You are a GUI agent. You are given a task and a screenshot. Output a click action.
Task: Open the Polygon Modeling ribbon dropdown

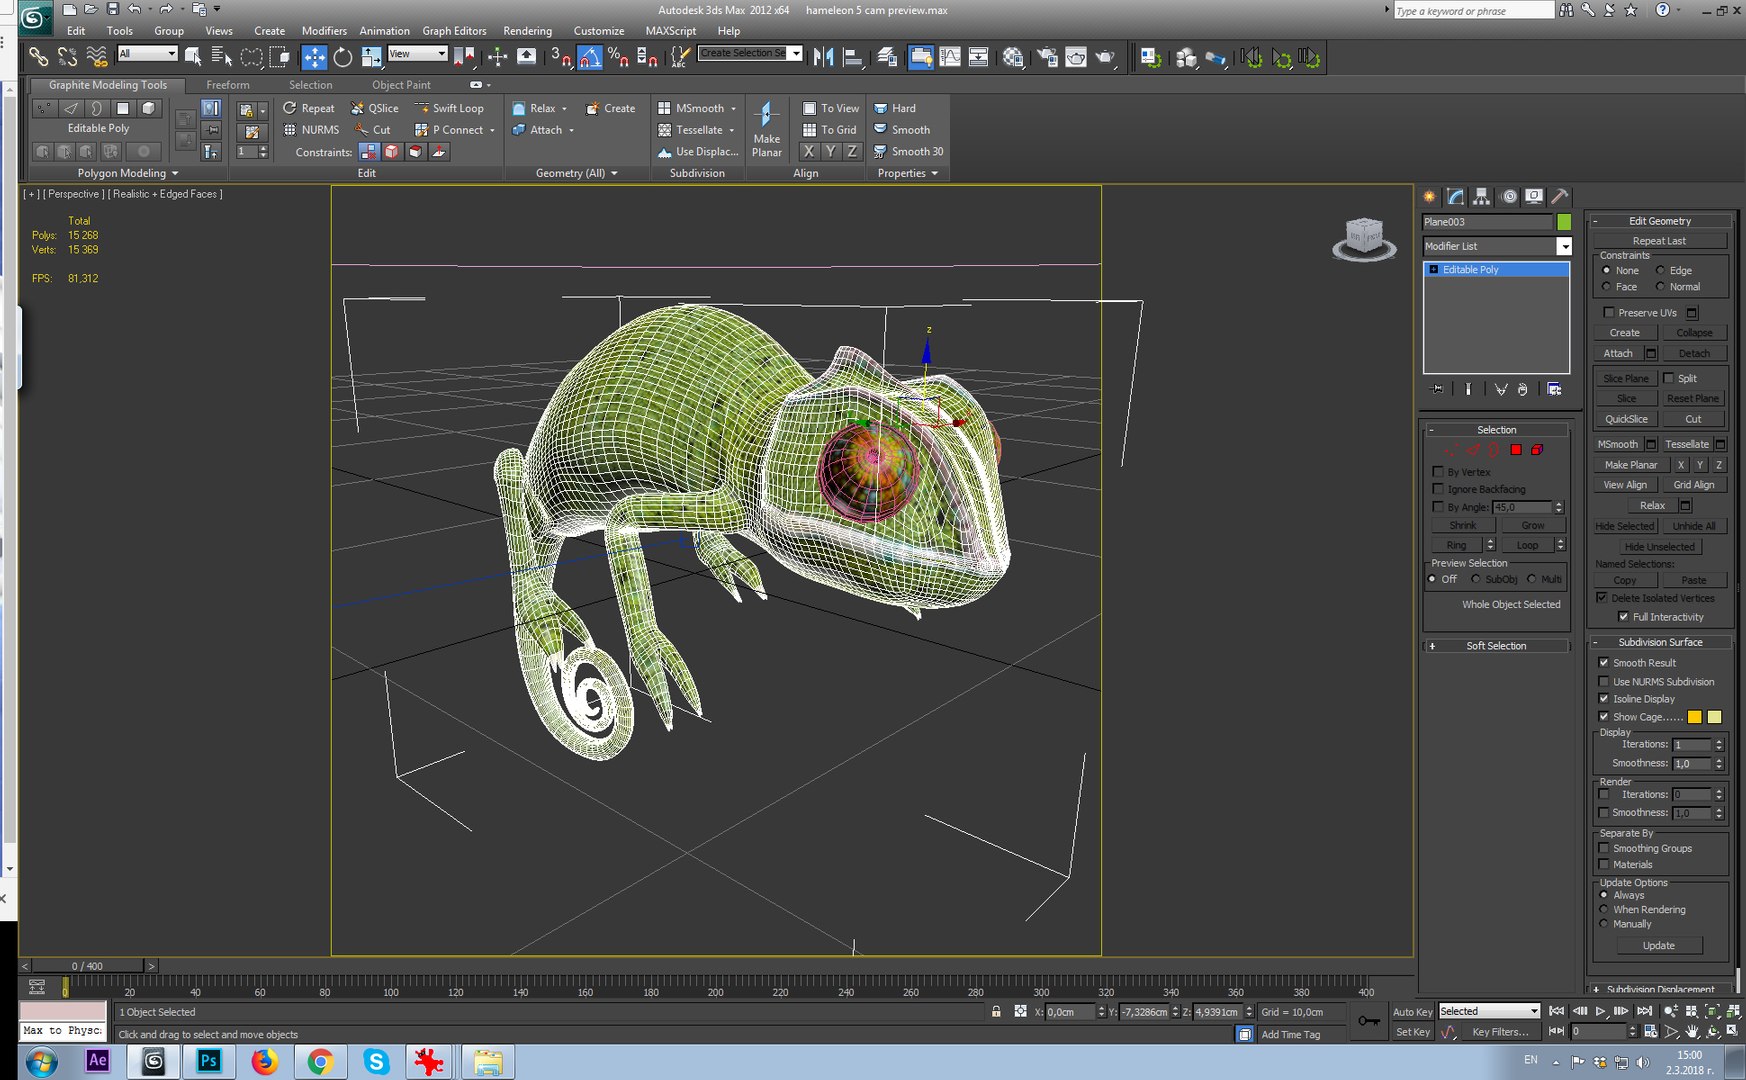click(x=128, y=173)
